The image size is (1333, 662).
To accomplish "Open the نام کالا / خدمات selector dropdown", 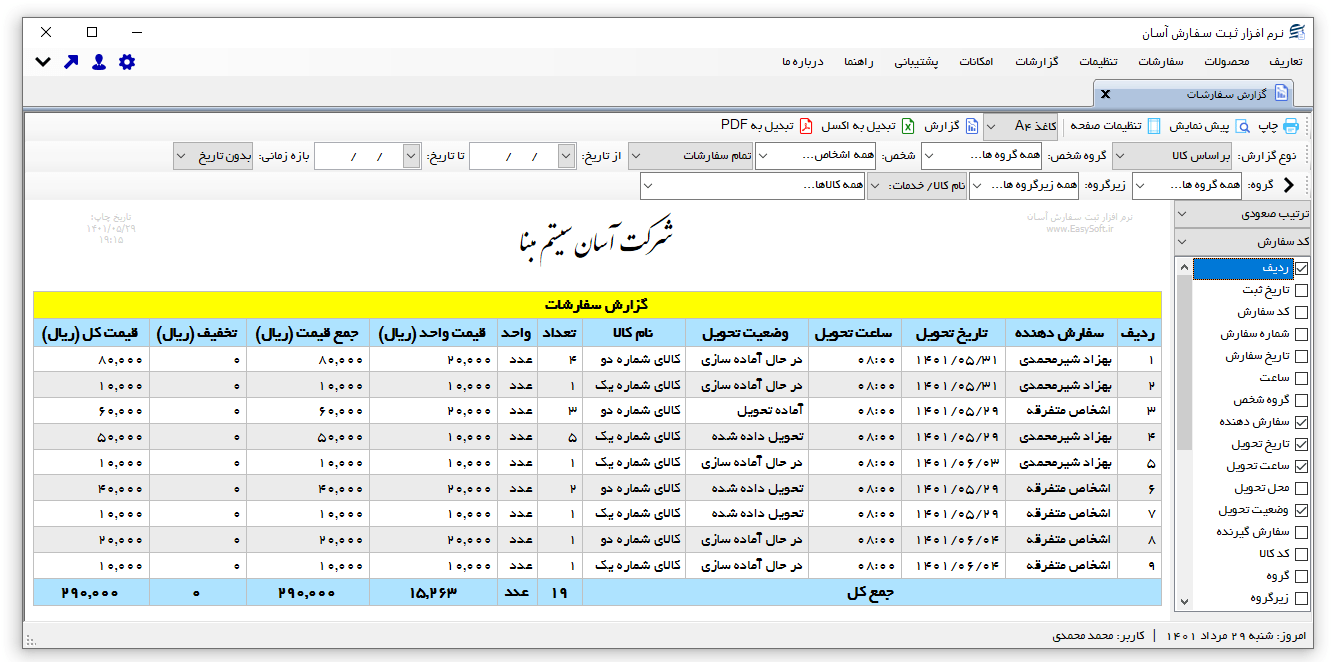I will [917, 186].
